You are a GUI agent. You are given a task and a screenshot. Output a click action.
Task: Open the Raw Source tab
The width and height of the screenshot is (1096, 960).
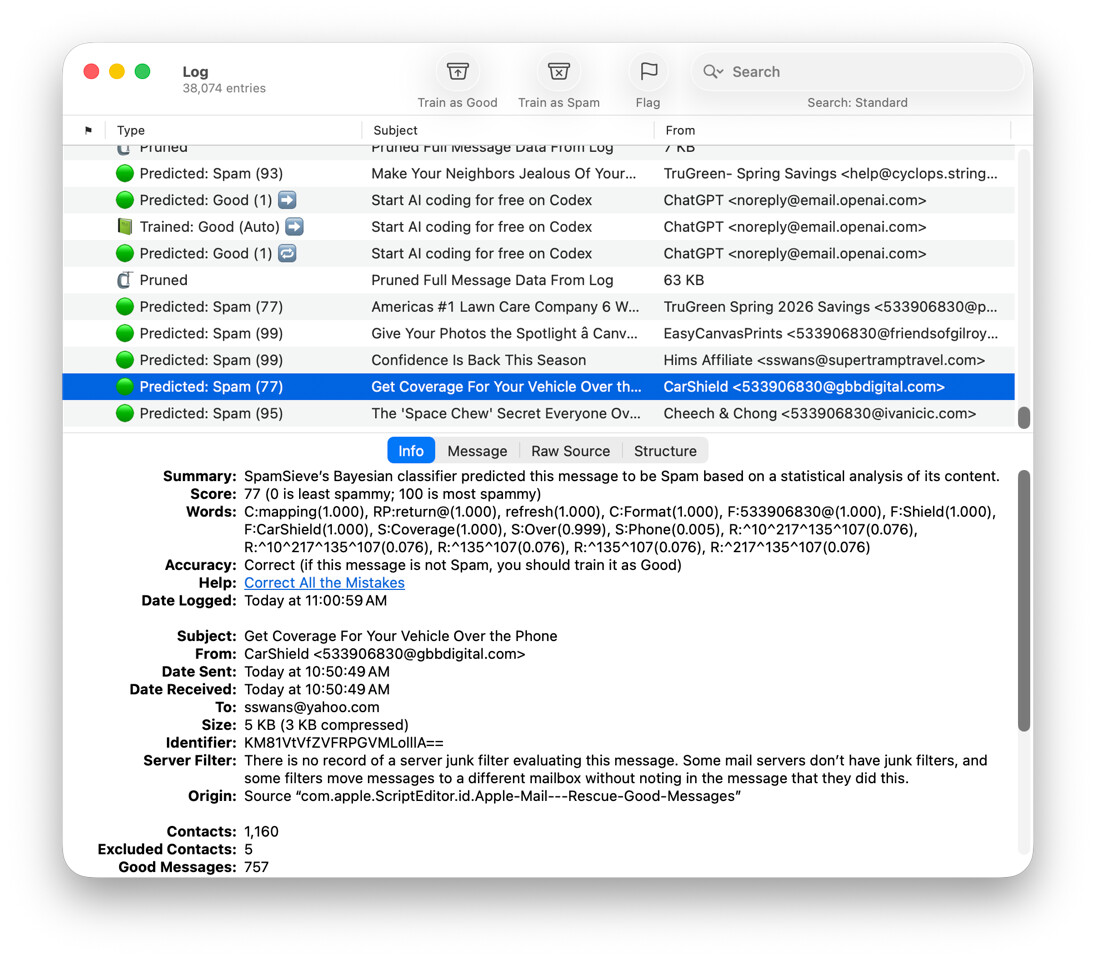(x=570, y=451)
